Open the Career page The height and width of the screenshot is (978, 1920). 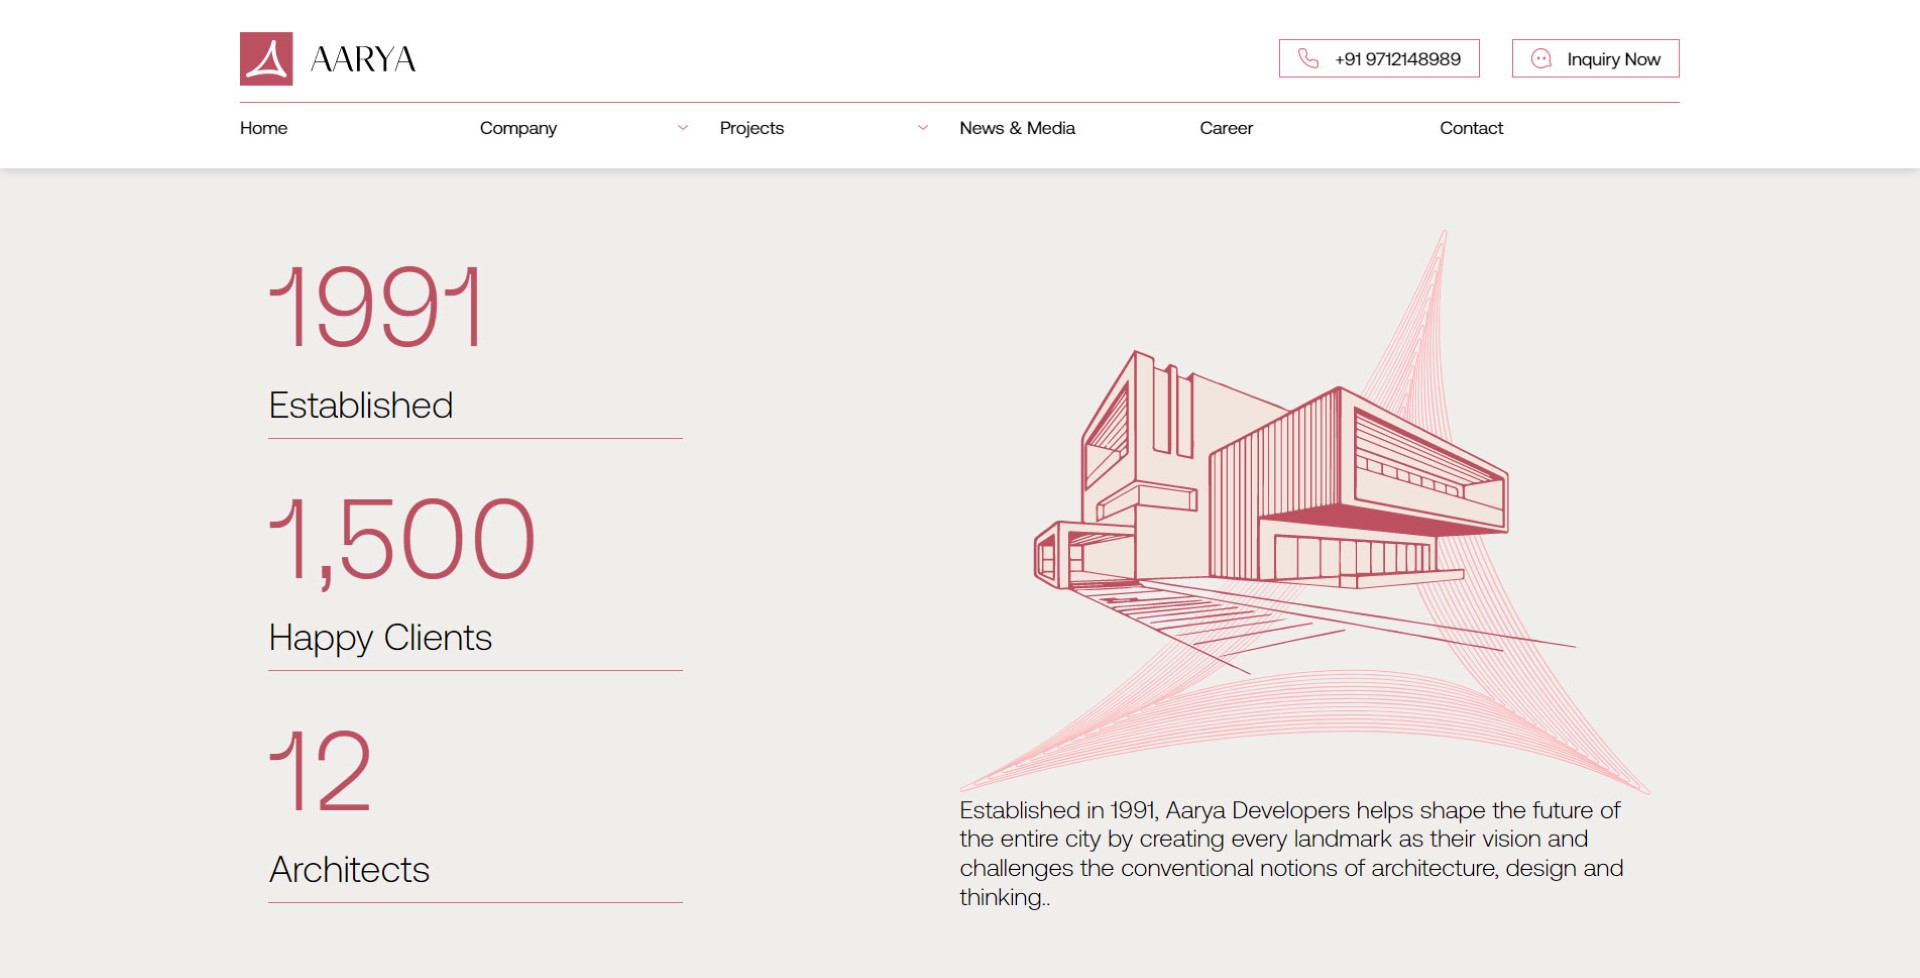point(1226,128)
